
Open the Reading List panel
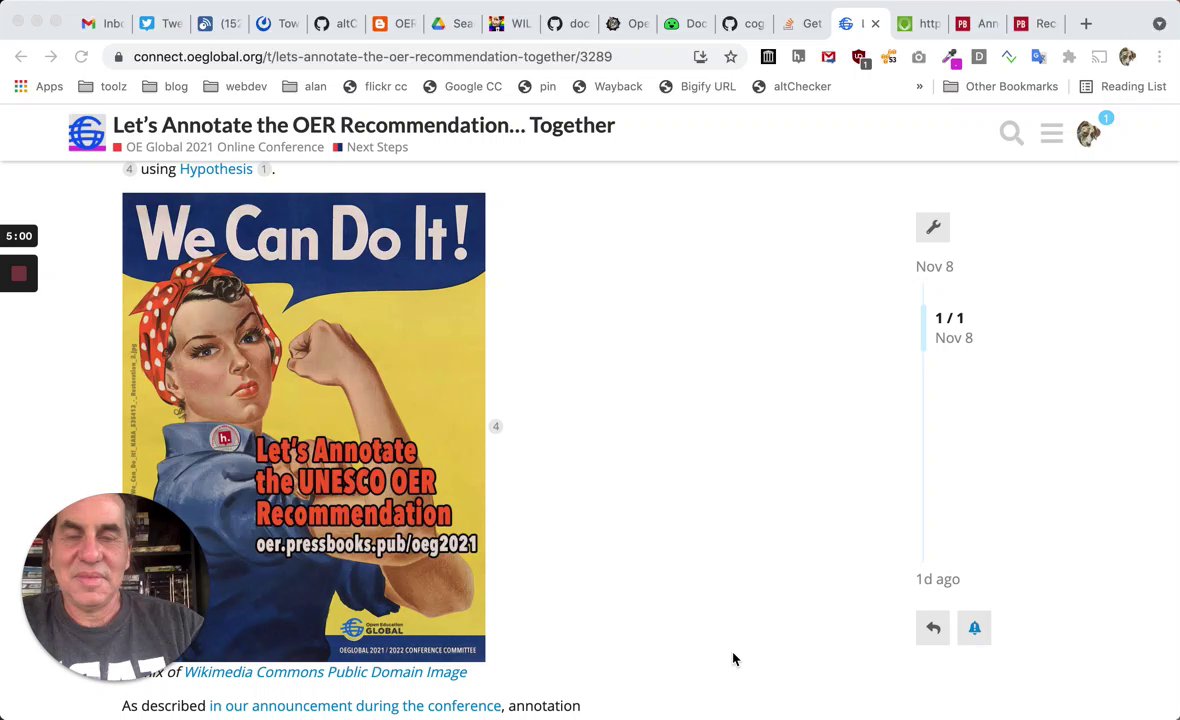pyautogui.click(x=1123, y=87)
